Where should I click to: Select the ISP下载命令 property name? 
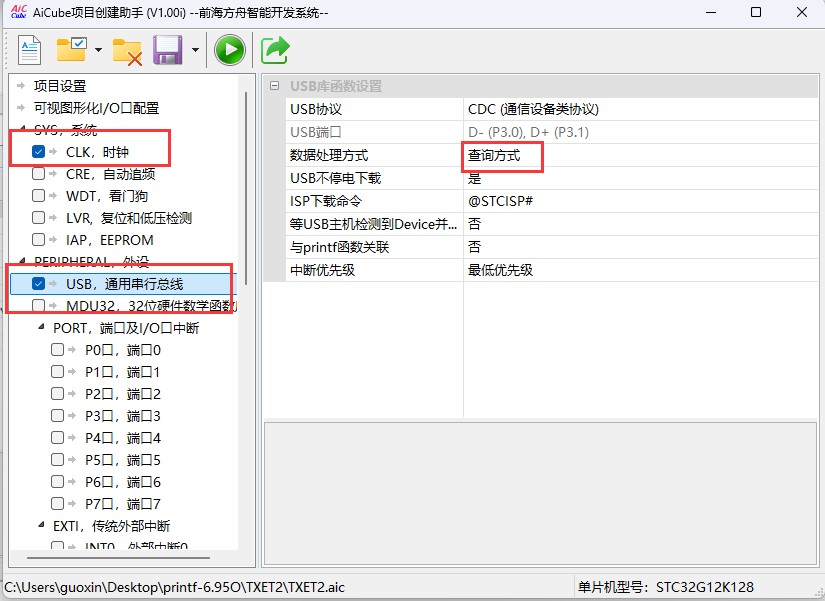pos(326,201)
